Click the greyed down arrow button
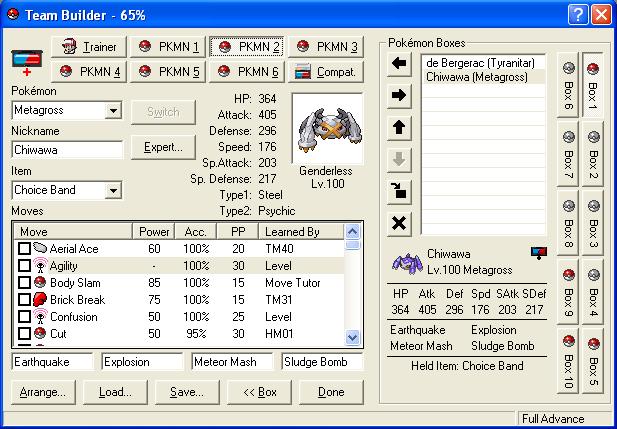617x429 pixels. (x=399, y=159)
